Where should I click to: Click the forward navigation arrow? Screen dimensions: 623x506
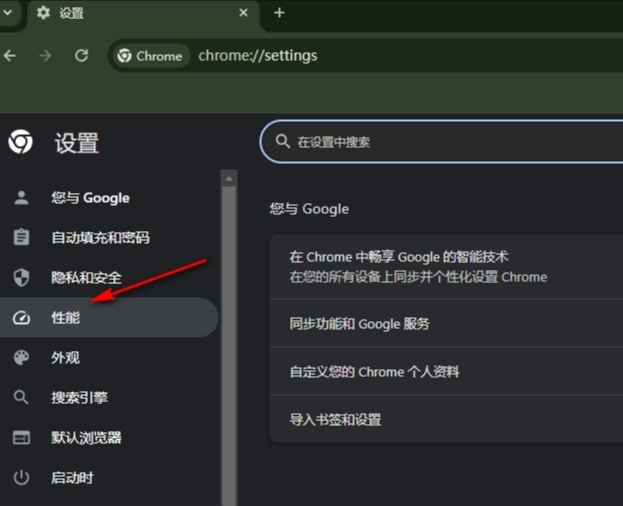tap(45, 56)
